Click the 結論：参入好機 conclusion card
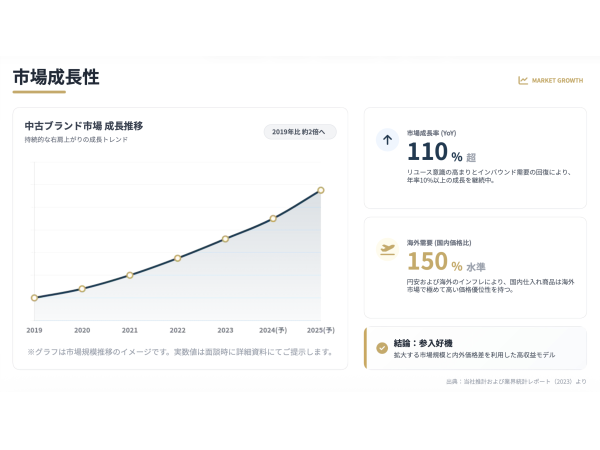600x450 pixels. tap(475, 348)
